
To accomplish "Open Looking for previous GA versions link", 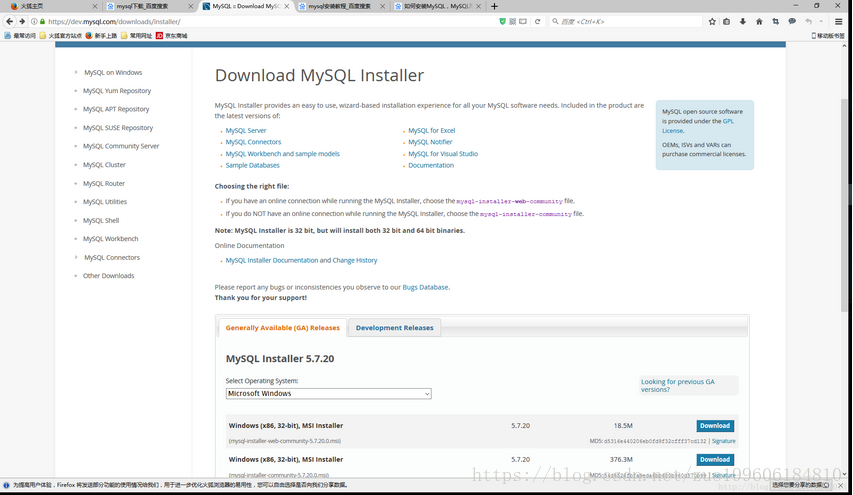I will click(678, 386).
